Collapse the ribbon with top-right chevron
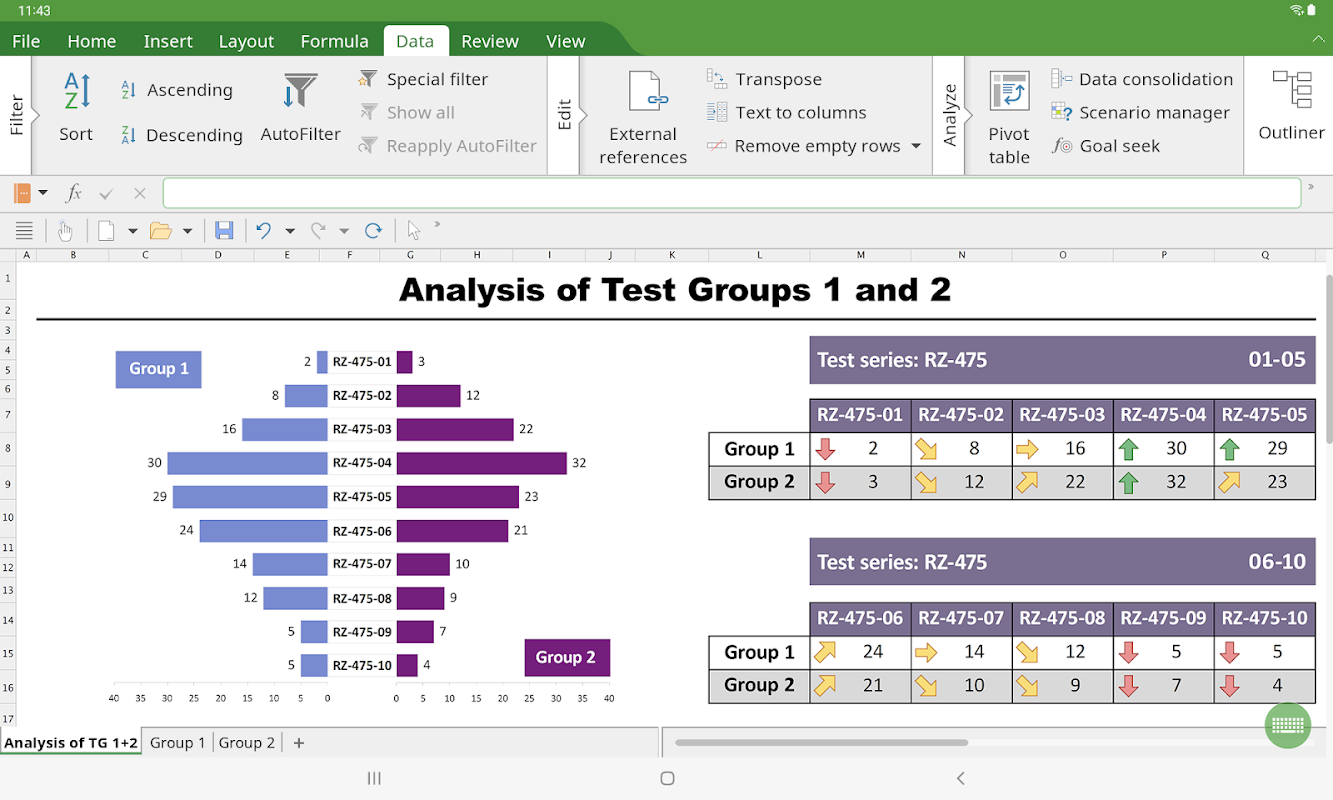 (x=1318, y=39)
